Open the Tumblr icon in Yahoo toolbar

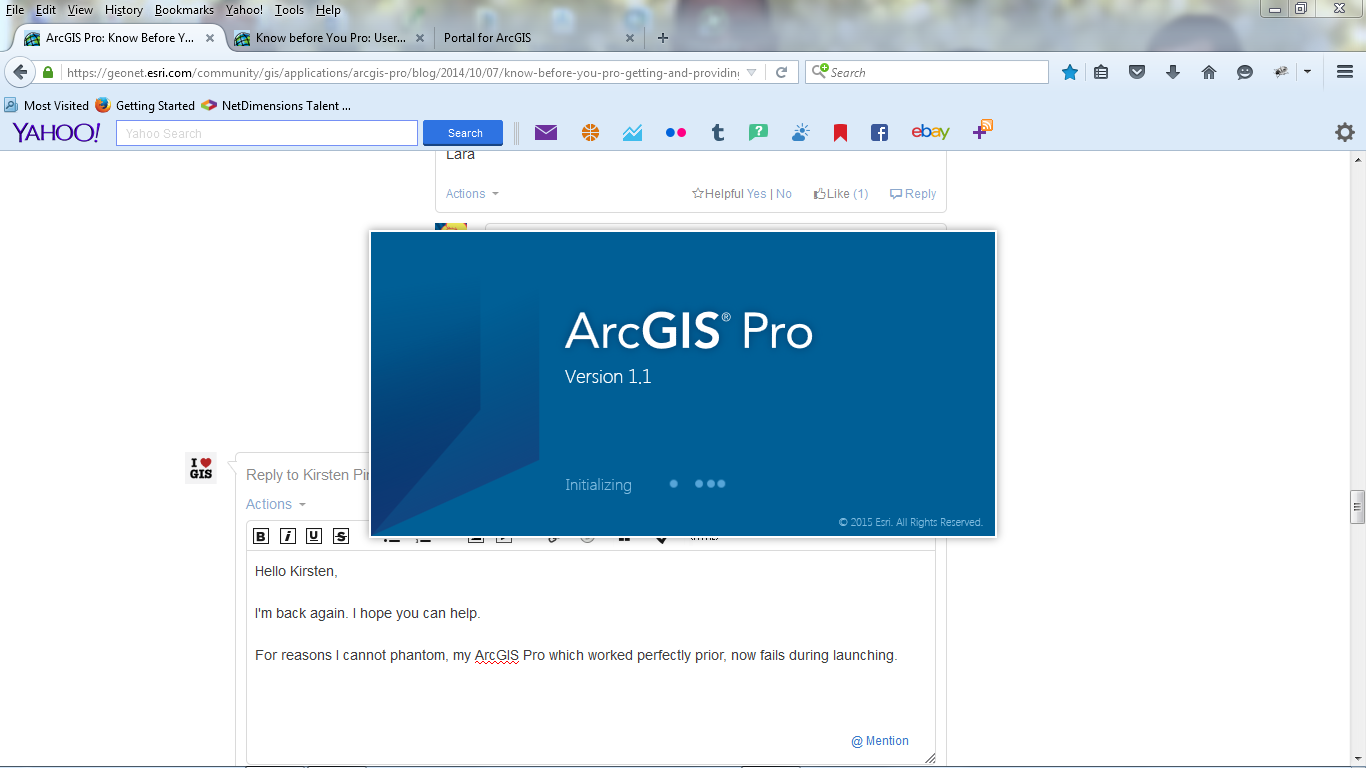click(x=718, y=132)
